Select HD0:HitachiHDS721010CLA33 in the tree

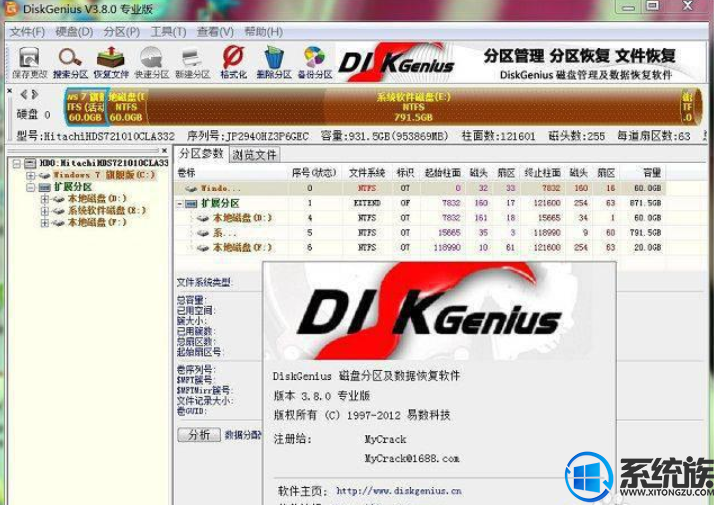click(104, 163)
